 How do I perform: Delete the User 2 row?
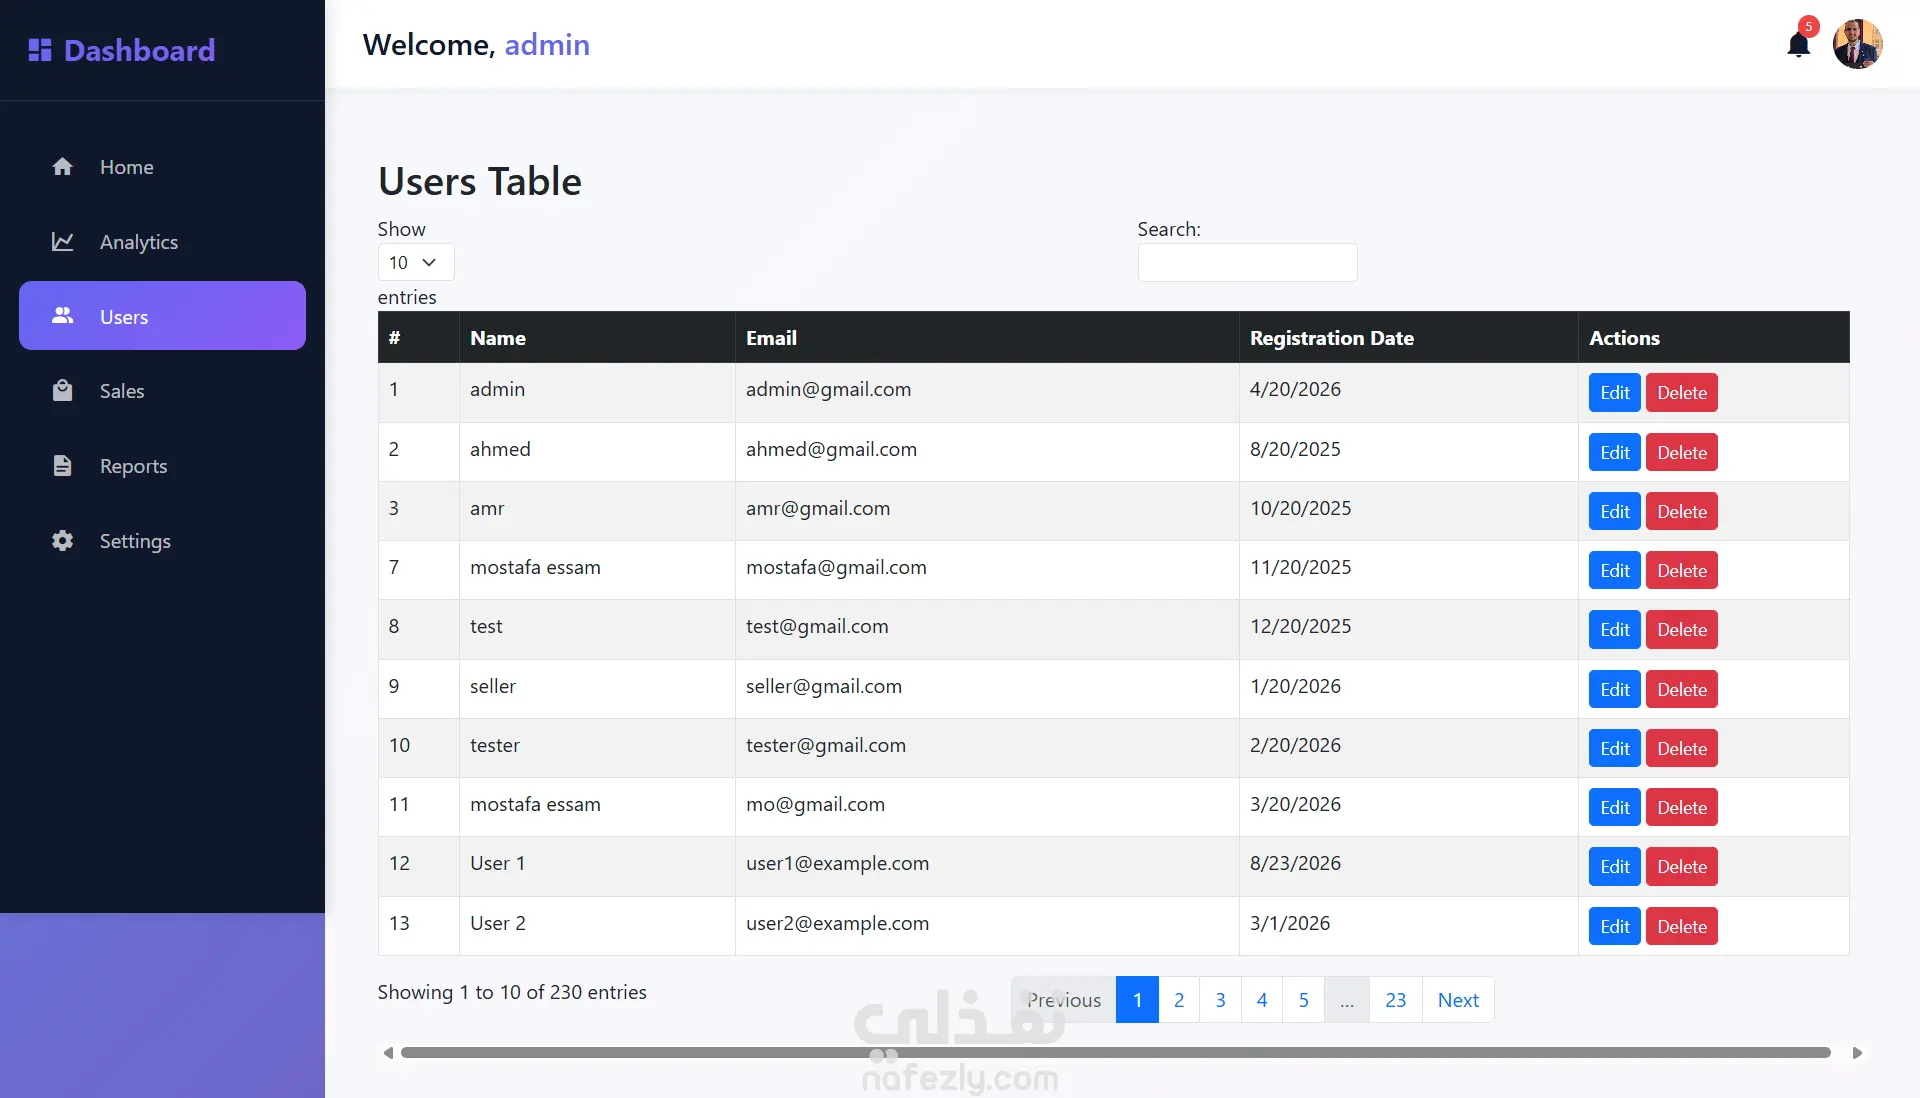pyautogui.click(x=1682, y=926)
